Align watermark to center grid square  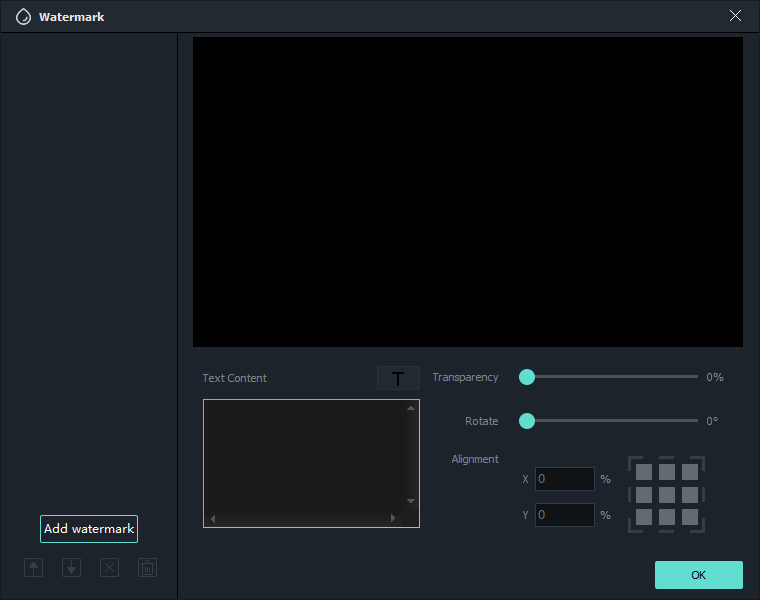[667, 495]
